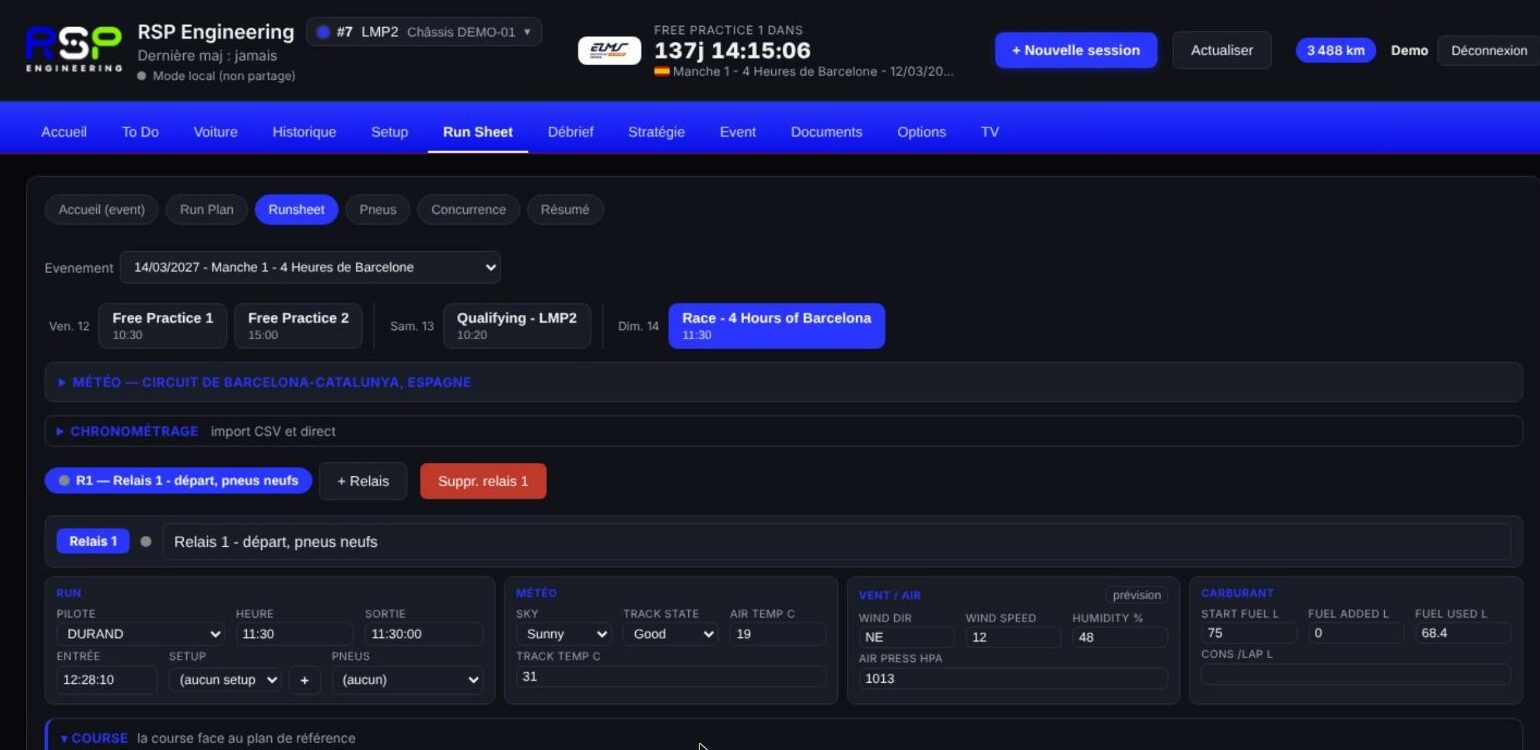Switch to the Résumé tab
The image size is (1540, 750).
[565, 209]
